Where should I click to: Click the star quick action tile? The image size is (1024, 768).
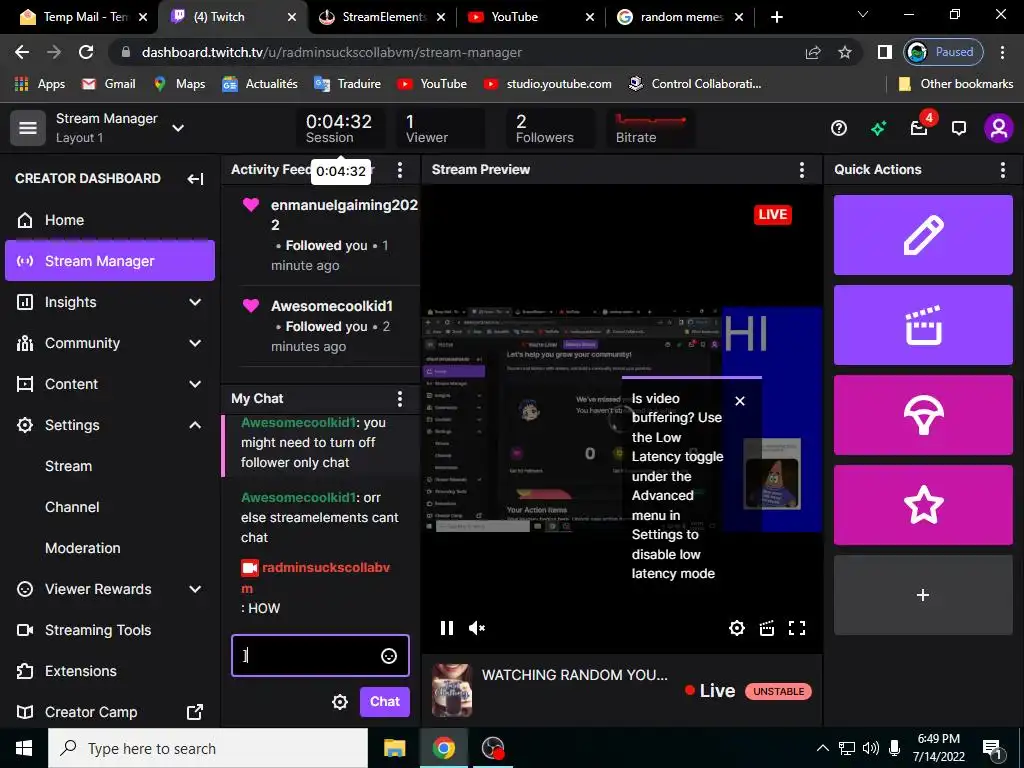[x=923, y=505]
